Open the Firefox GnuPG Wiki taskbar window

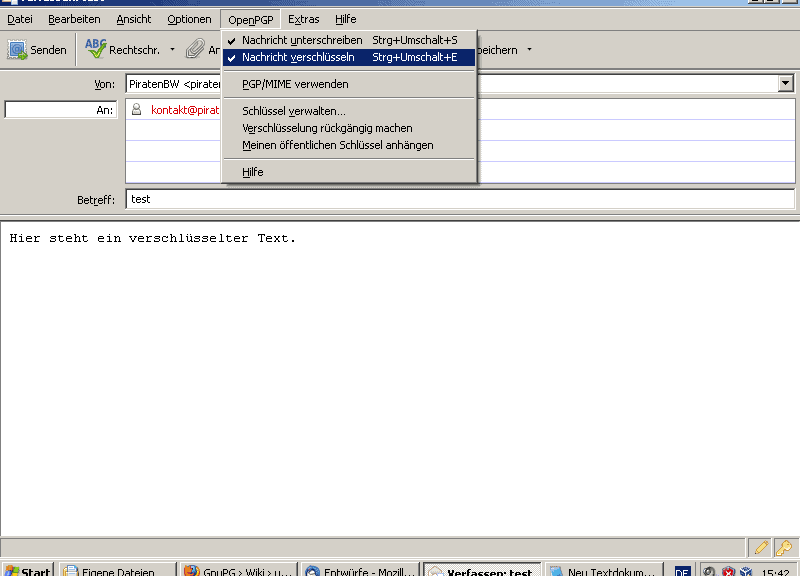(238, 570)
